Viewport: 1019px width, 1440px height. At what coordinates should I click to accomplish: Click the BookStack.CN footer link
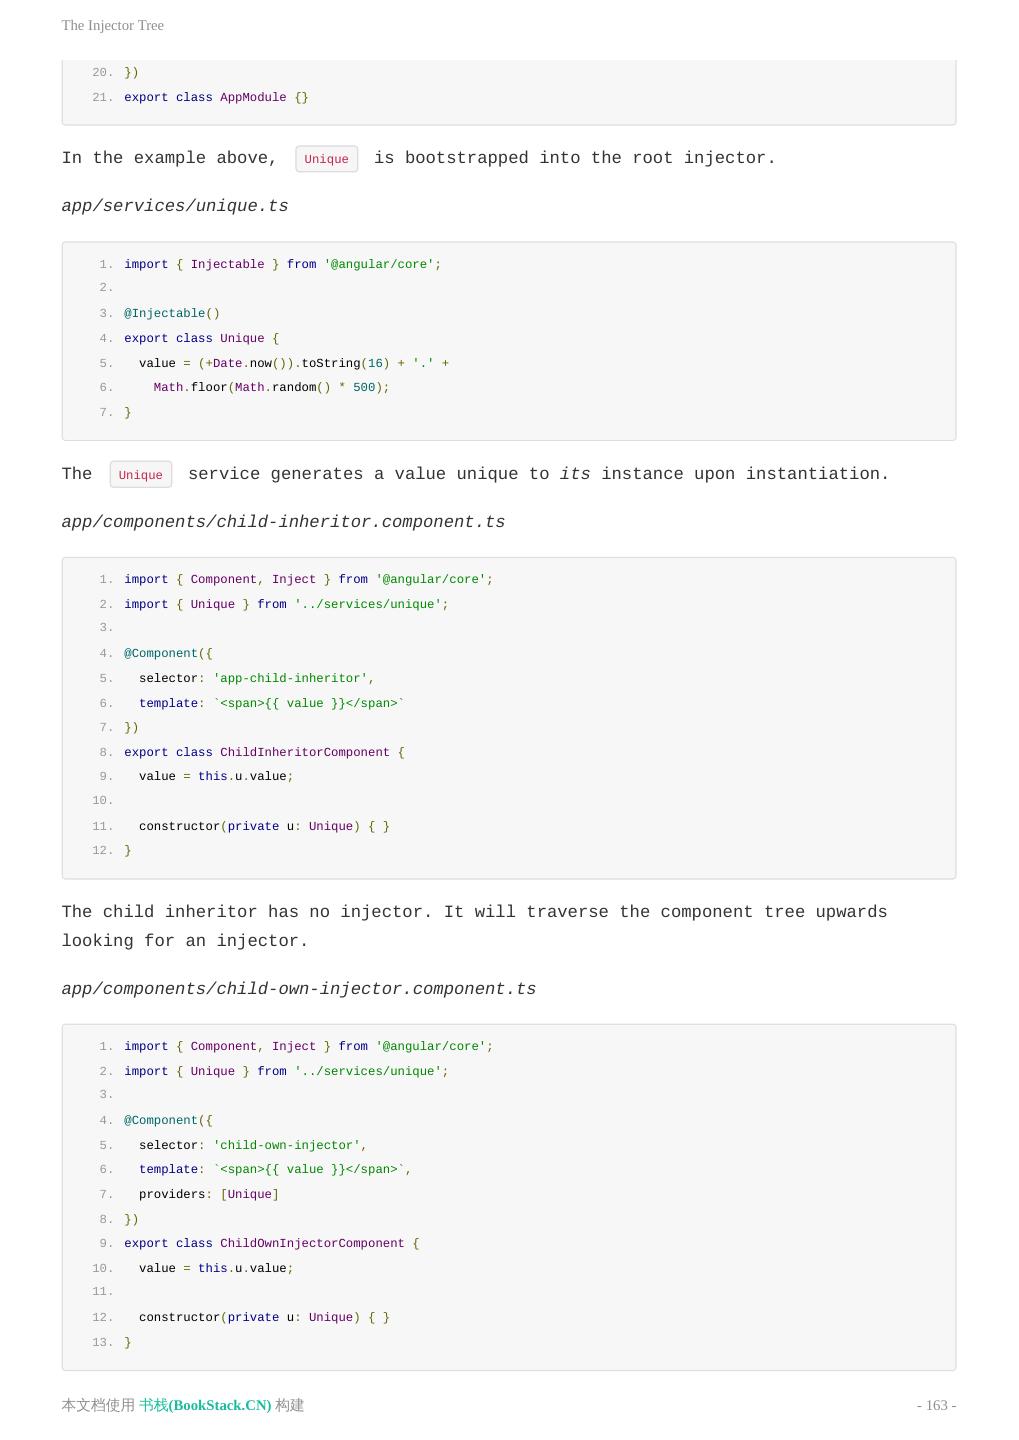pyautogui.click(x=205, y=1405)
